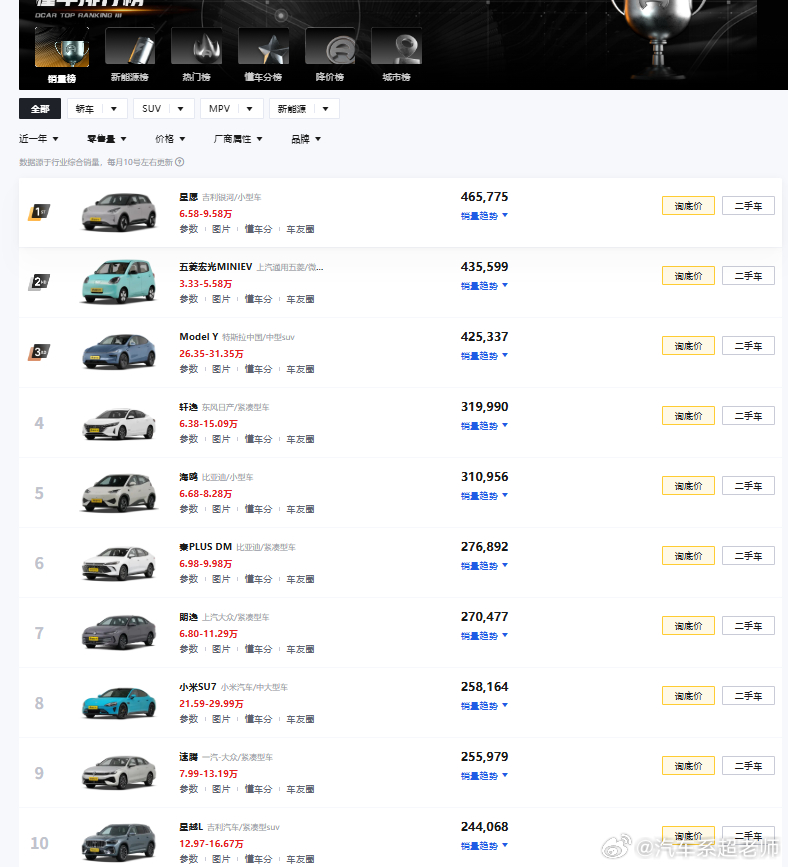Expand 销量趋势 for 星愿
788x867 pixels.
pos(484,216)
